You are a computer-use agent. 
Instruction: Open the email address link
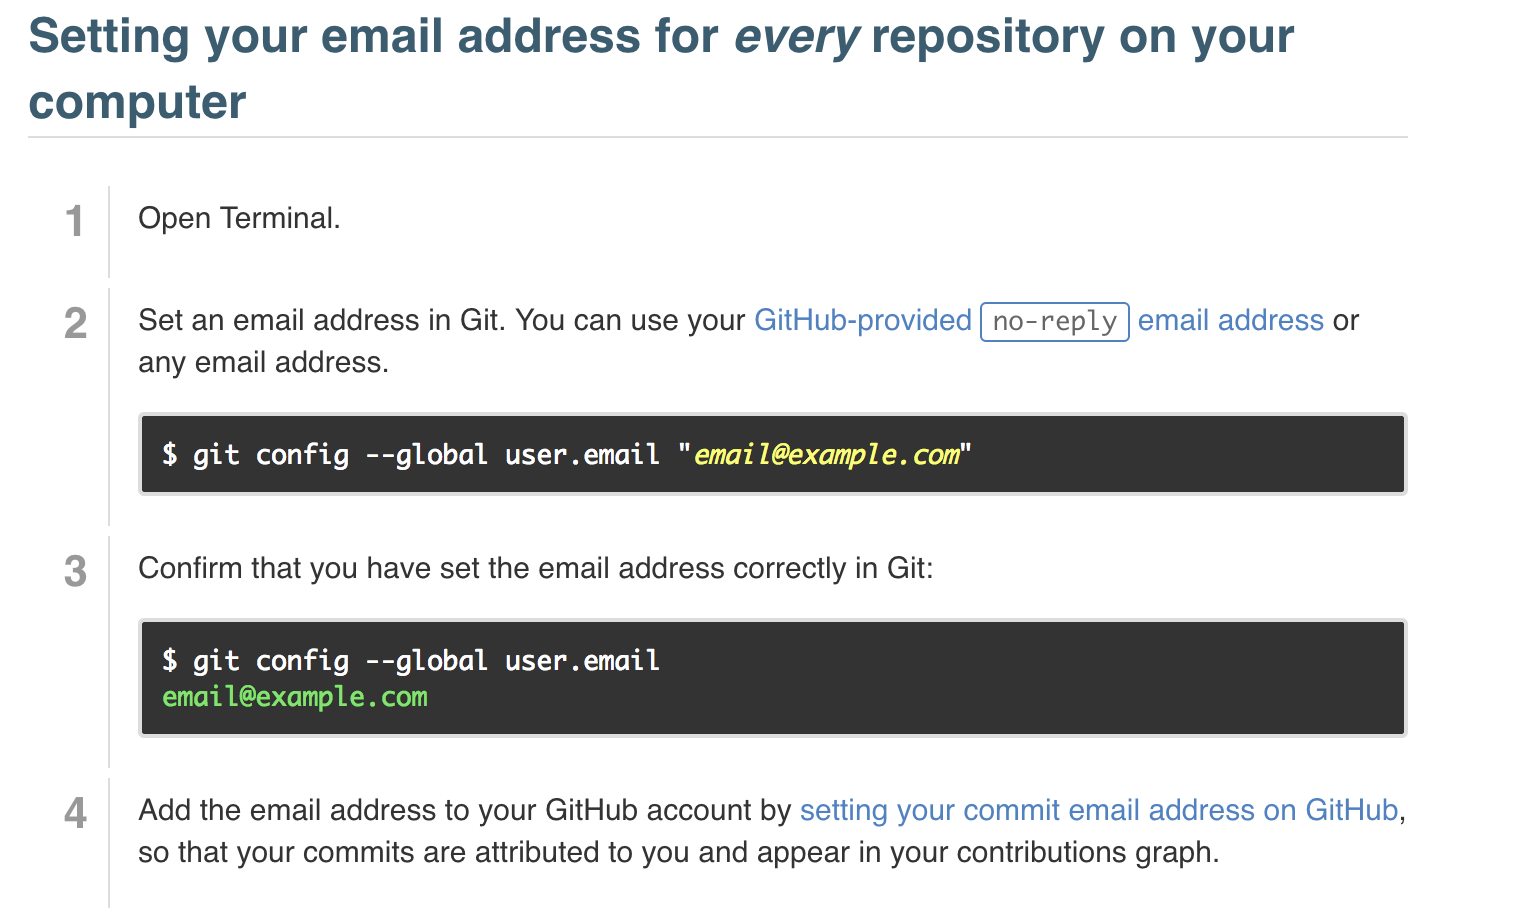point(1231,320)
